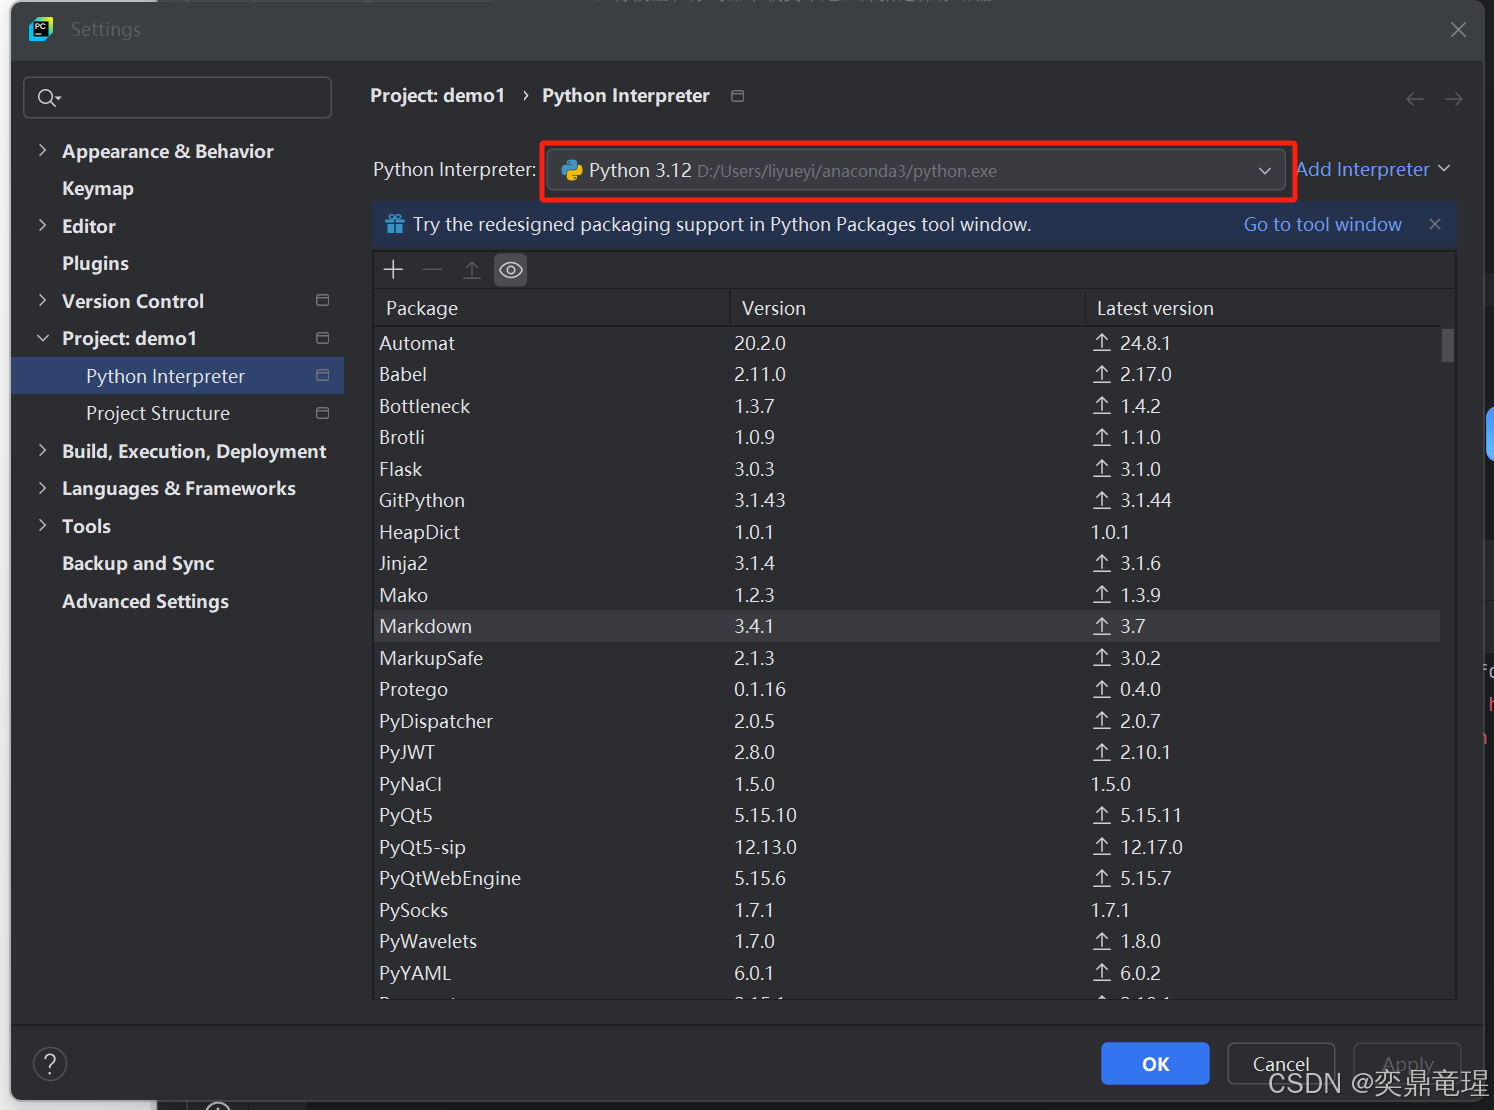Viewport: 1494px width, 1110px height.
Task: Click the package list scrollbar thumb
Action: [x=1448, y=345]
